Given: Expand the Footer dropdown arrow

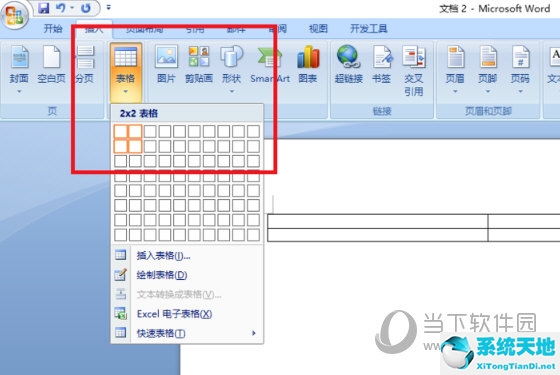Looking at the screenshot, I should coord(488,92).
